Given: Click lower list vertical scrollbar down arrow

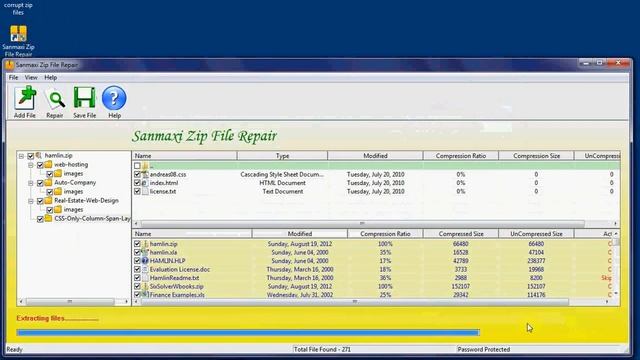Looking at the screenshot, I should point(616,294).
